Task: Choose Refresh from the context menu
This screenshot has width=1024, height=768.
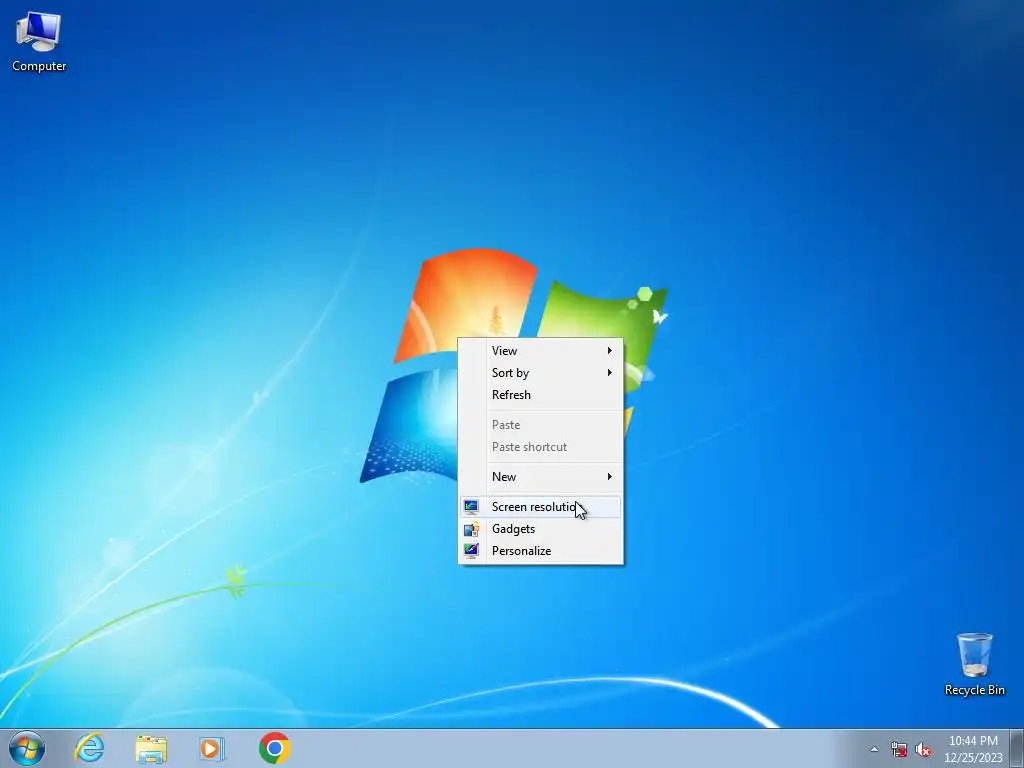Action: (x=540, y=395)
